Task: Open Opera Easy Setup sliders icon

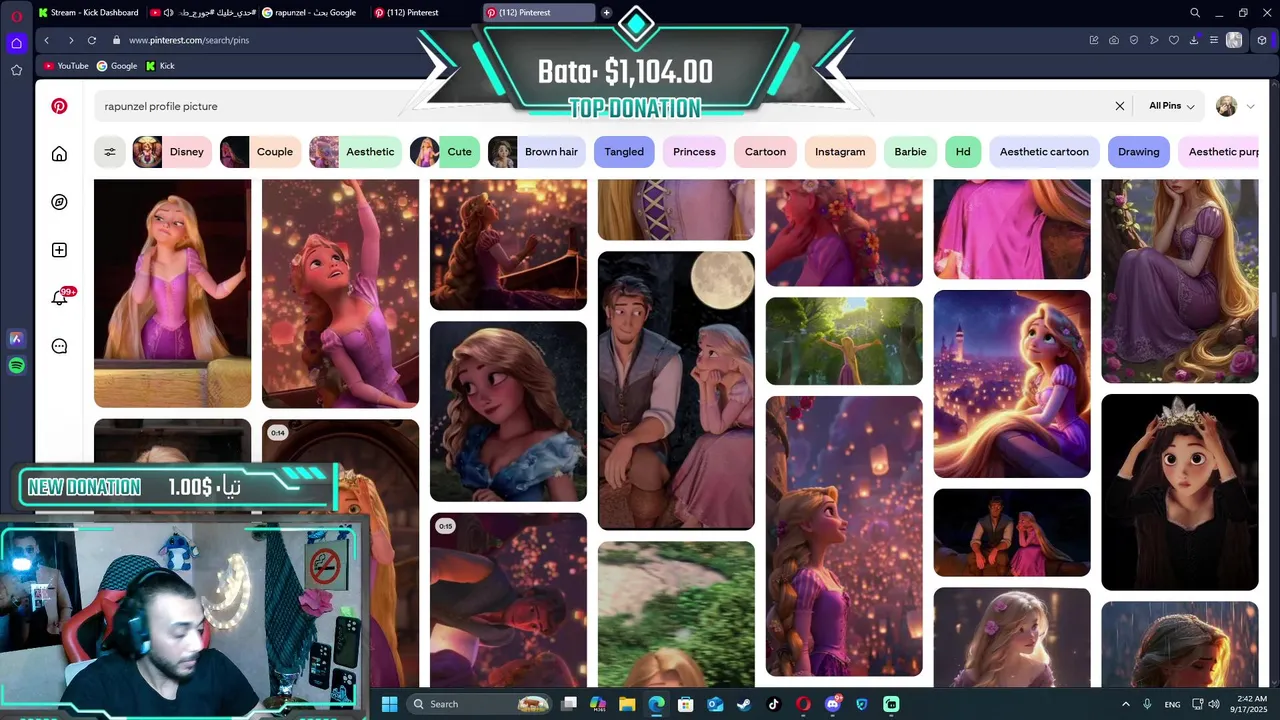Action: pyautogui.click(x=1214, y=40)
